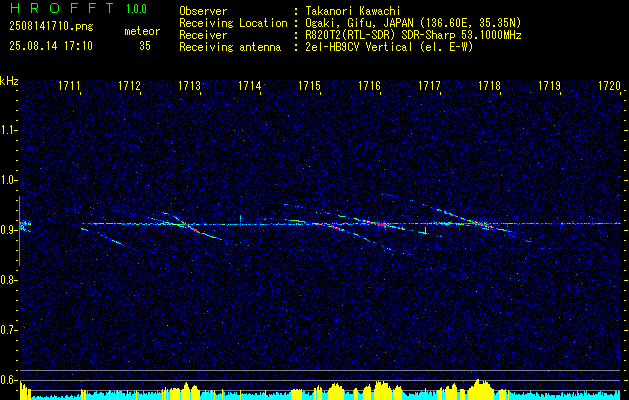Click the Observer label

203,11
